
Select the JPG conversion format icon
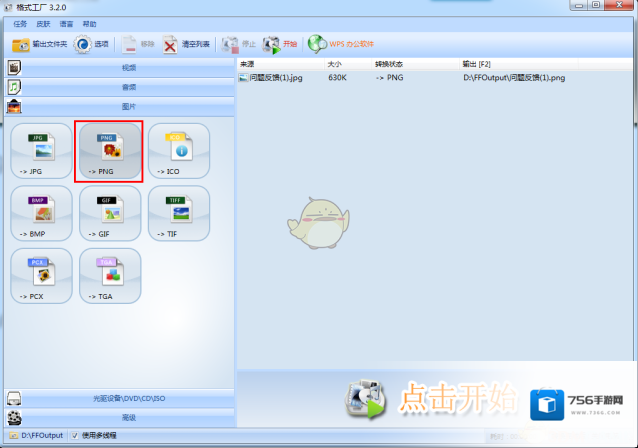[40, 151]
